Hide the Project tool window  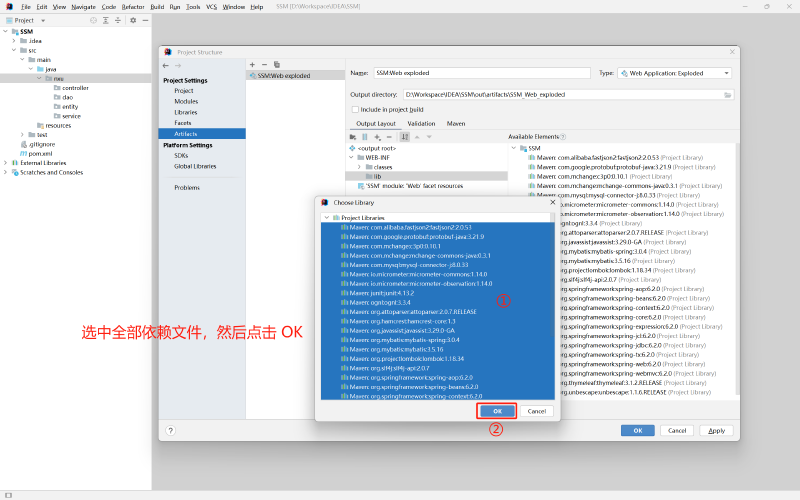pos(145,20)
